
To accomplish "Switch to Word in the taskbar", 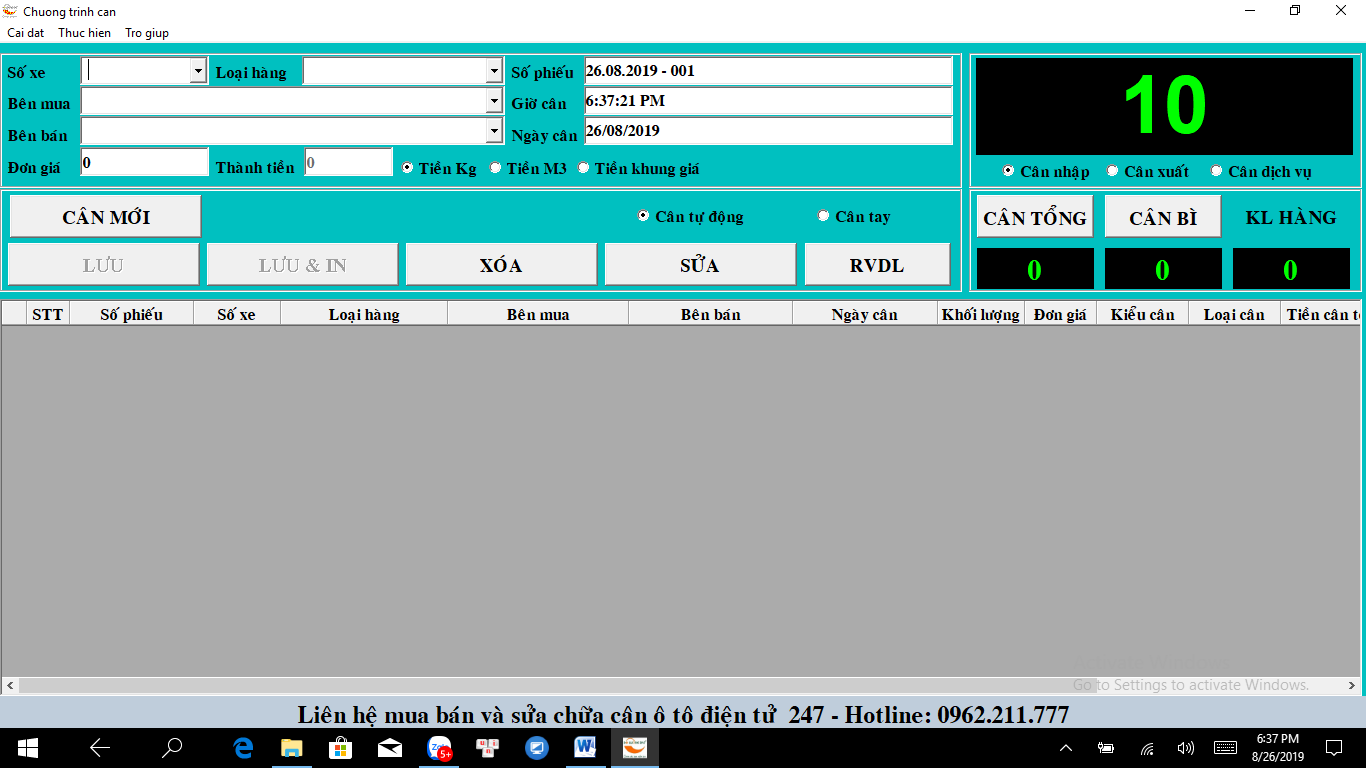I will coord(585,748).
